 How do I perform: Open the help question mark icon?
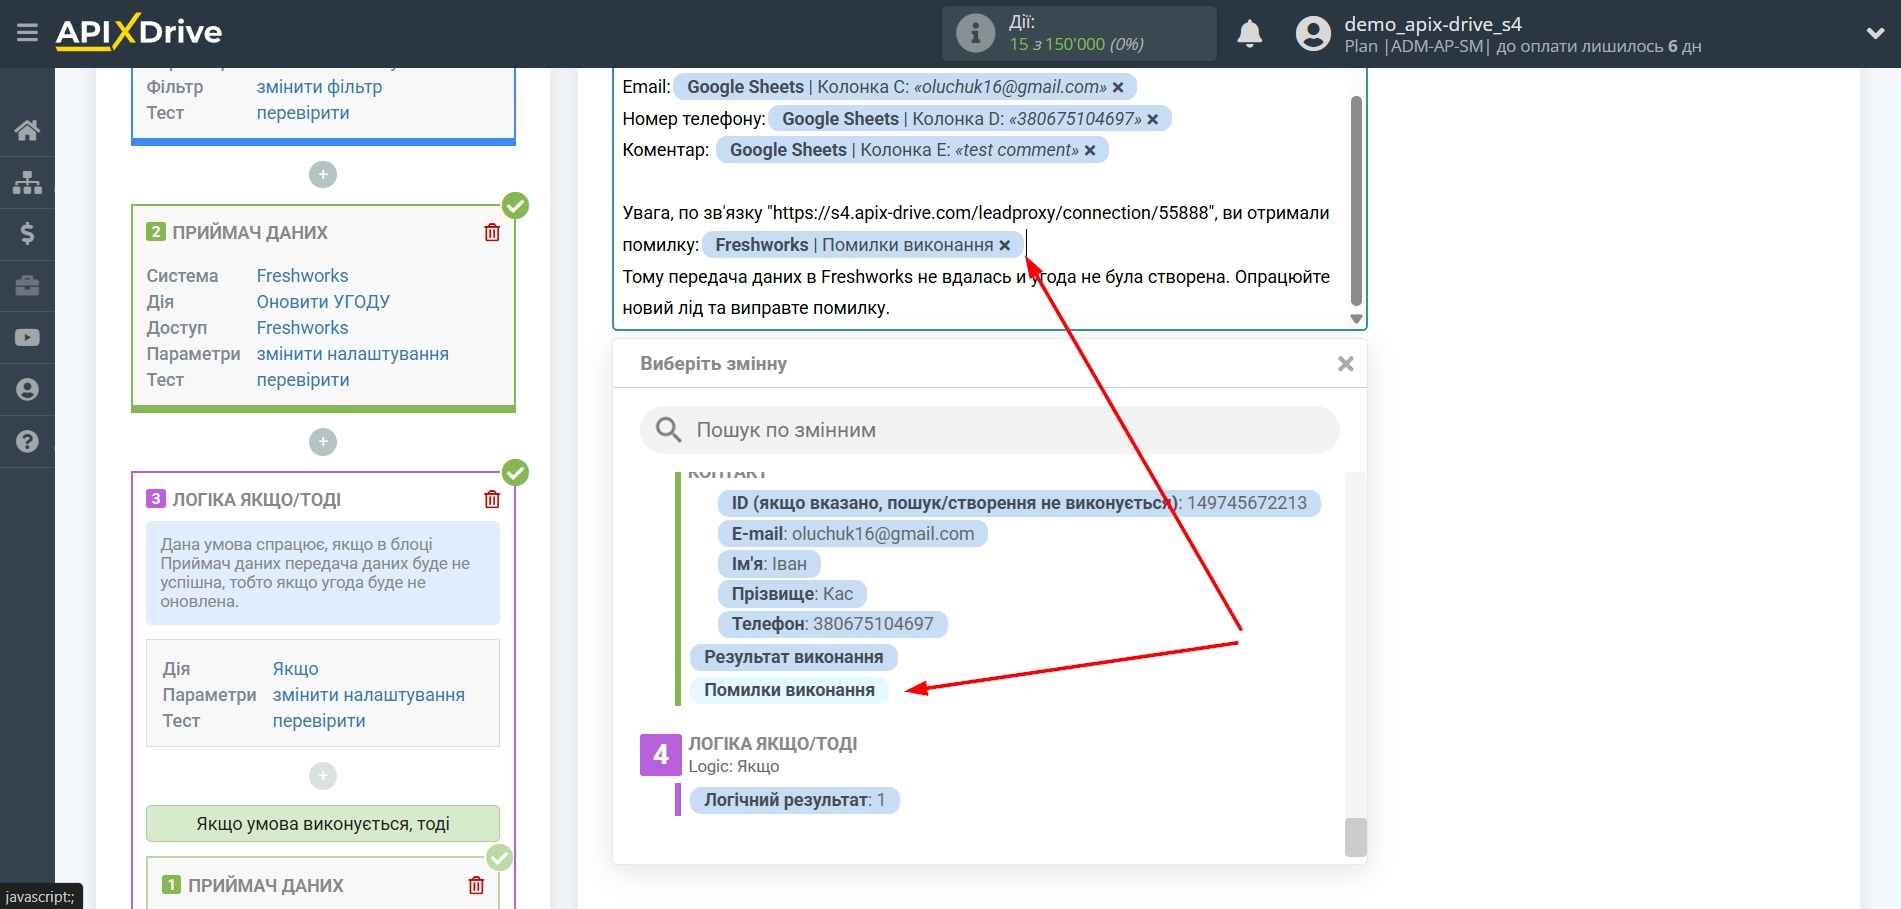tap(27, 441)
